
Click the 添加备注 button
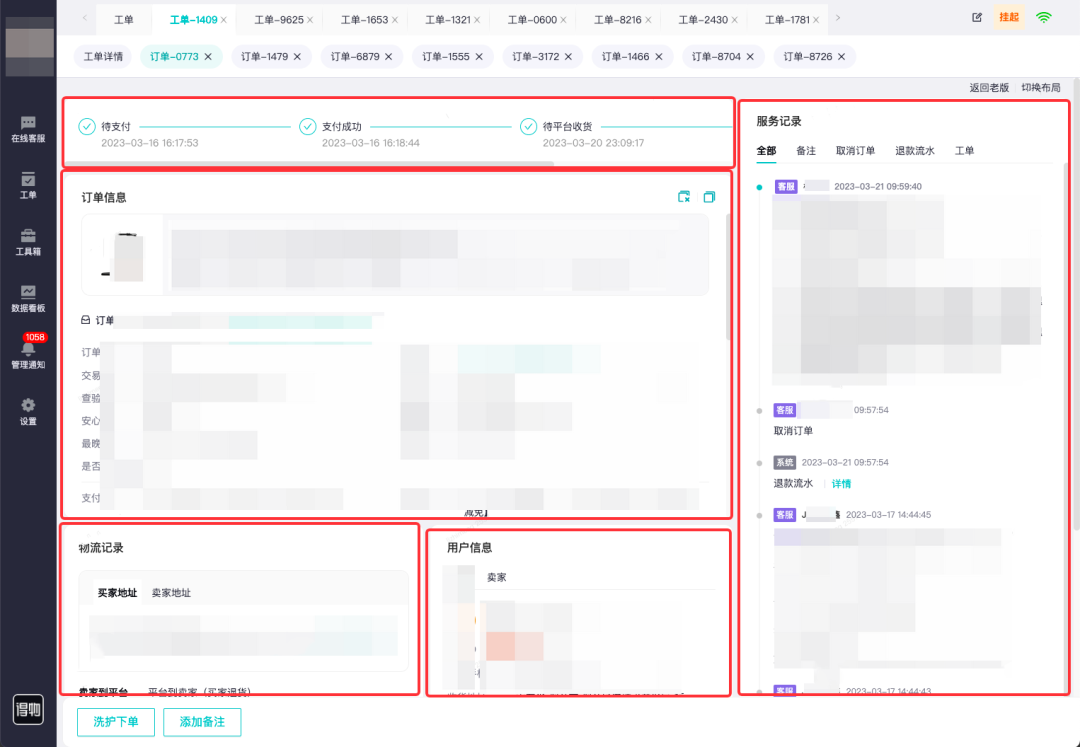202,722
